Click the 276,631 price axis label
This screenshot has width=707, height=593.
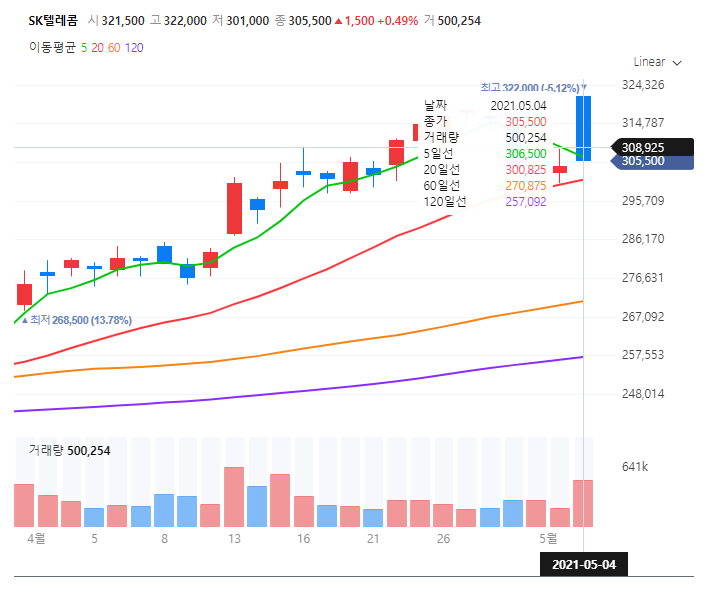pyautogui.click(x=643, y=278)
